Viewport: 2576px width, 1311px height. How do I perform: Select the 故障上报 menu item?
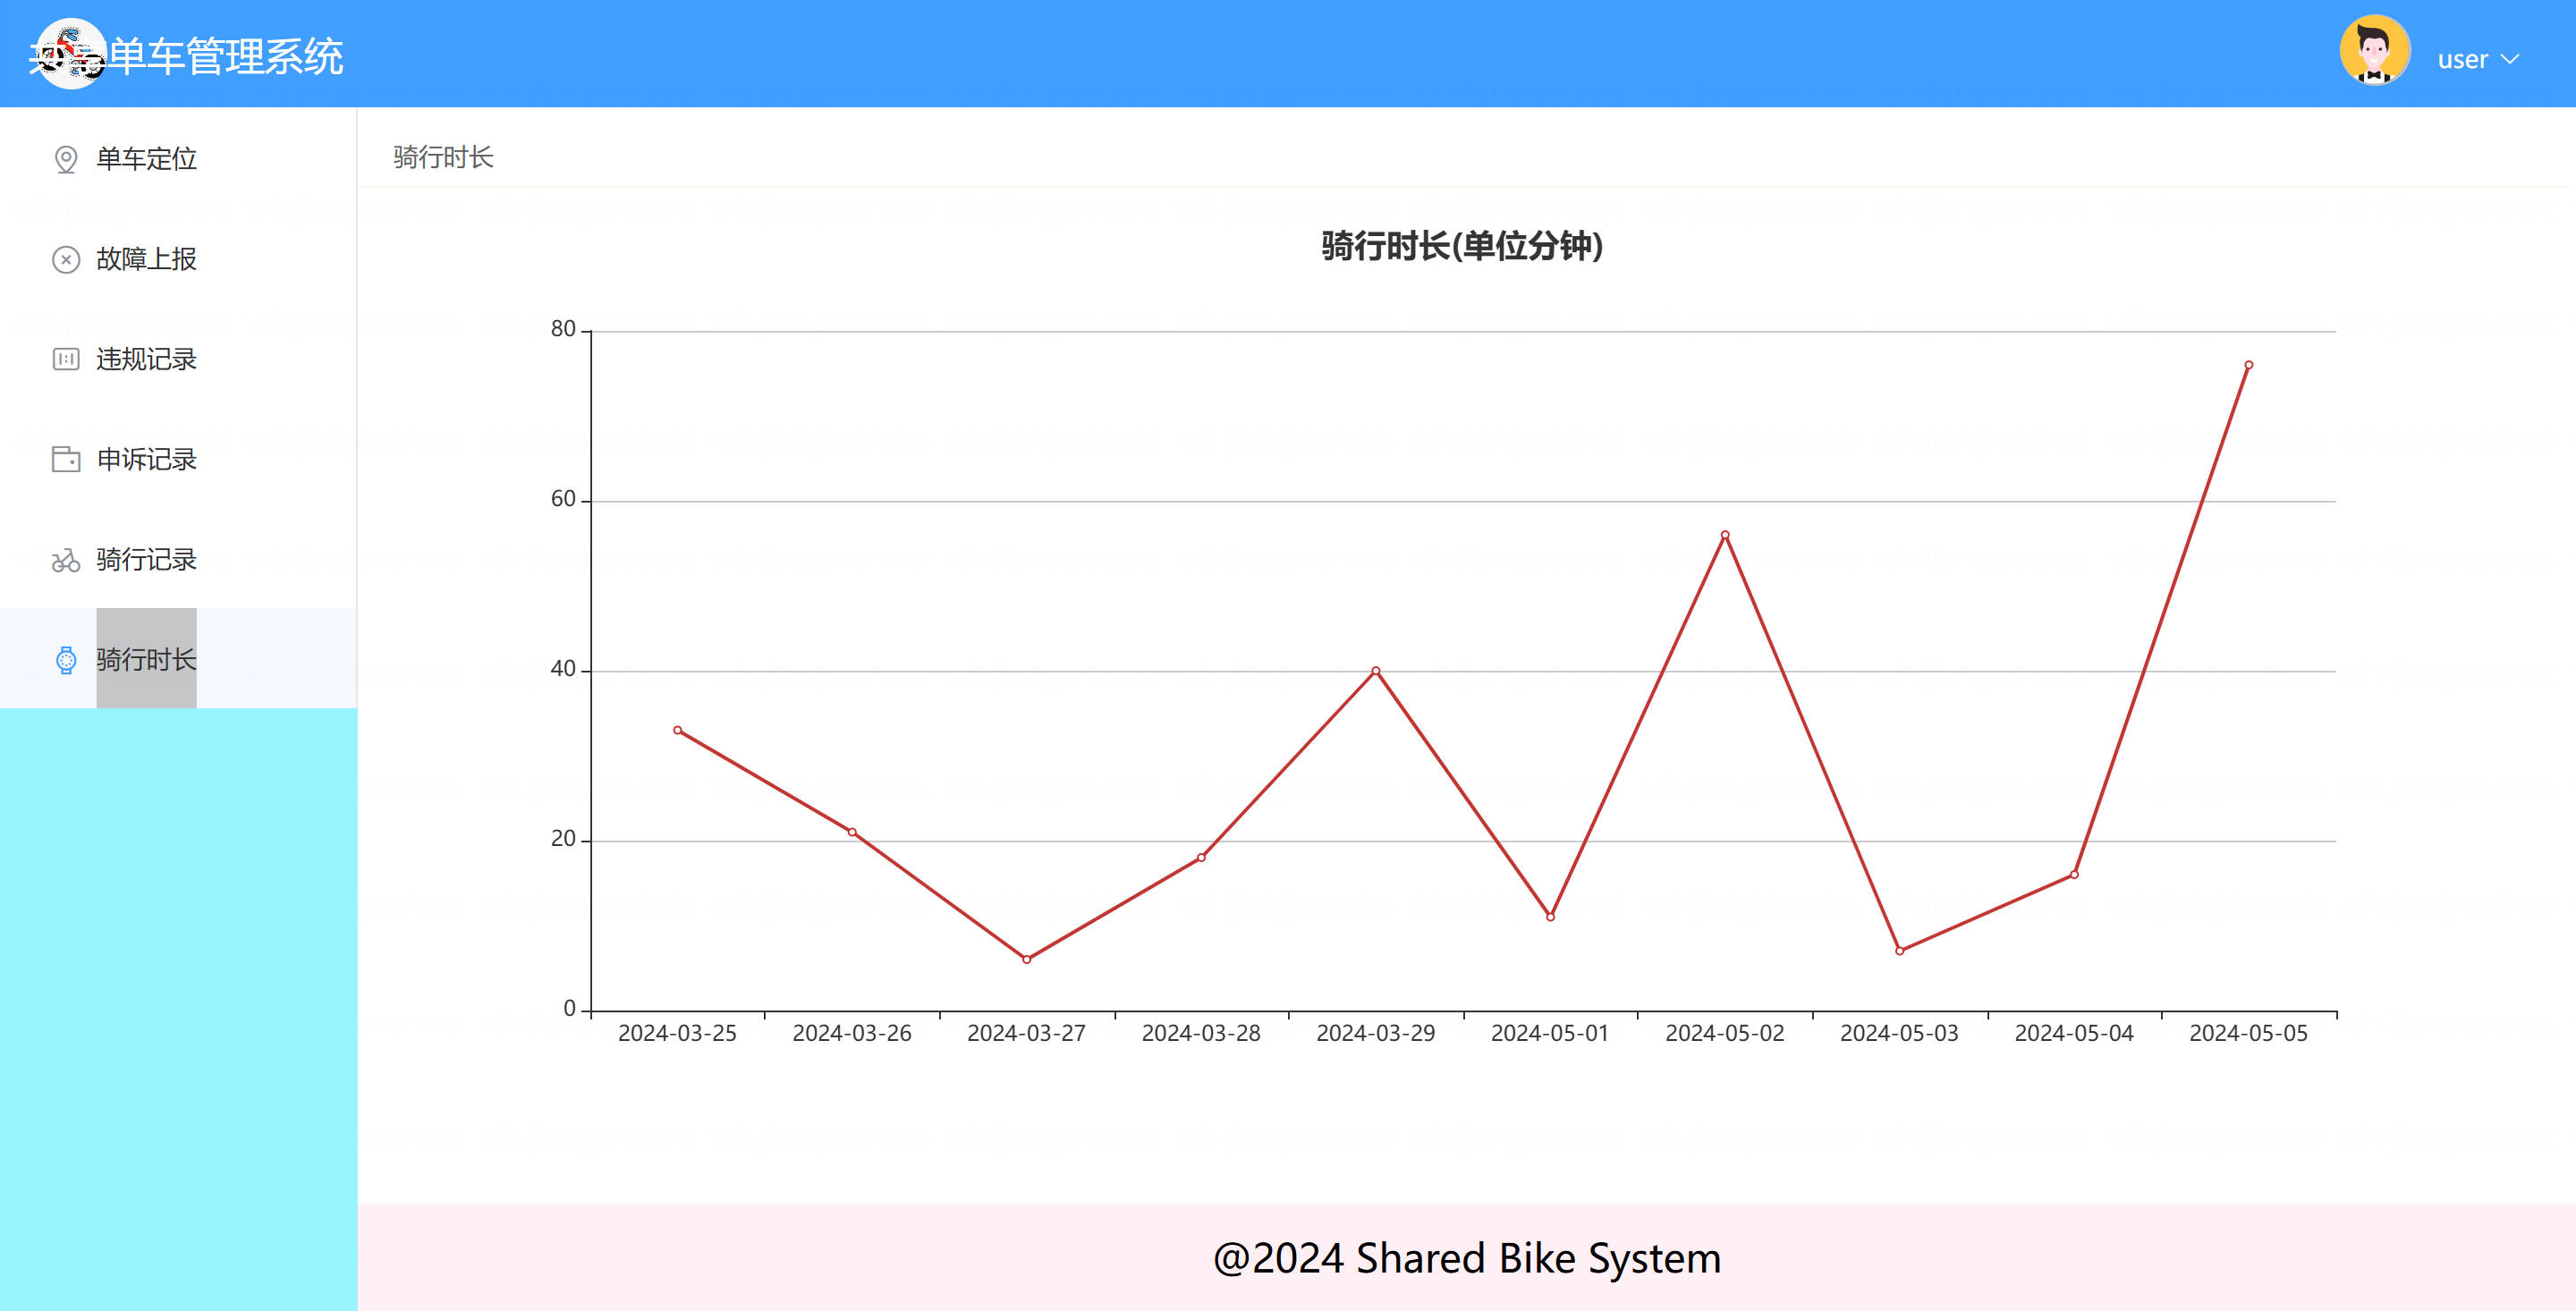click(146, 260)
